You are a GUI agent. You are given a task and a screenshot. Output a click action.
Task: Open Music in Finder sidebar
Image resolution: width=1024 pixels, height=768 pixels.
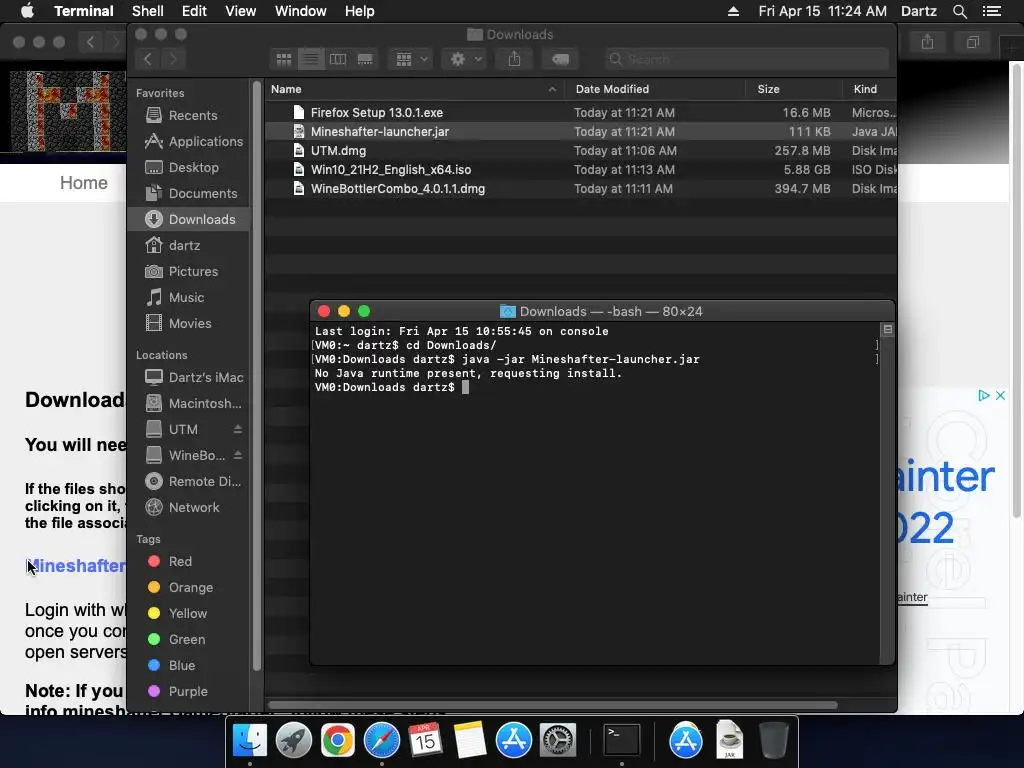tap(188, 297)
